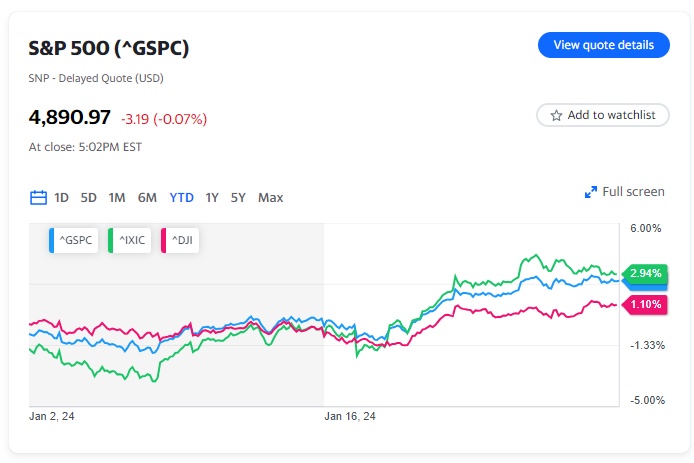The height and width of the screenshot is (463, 694).
Task: Select the 1D time range
Action: click(62, 197)
